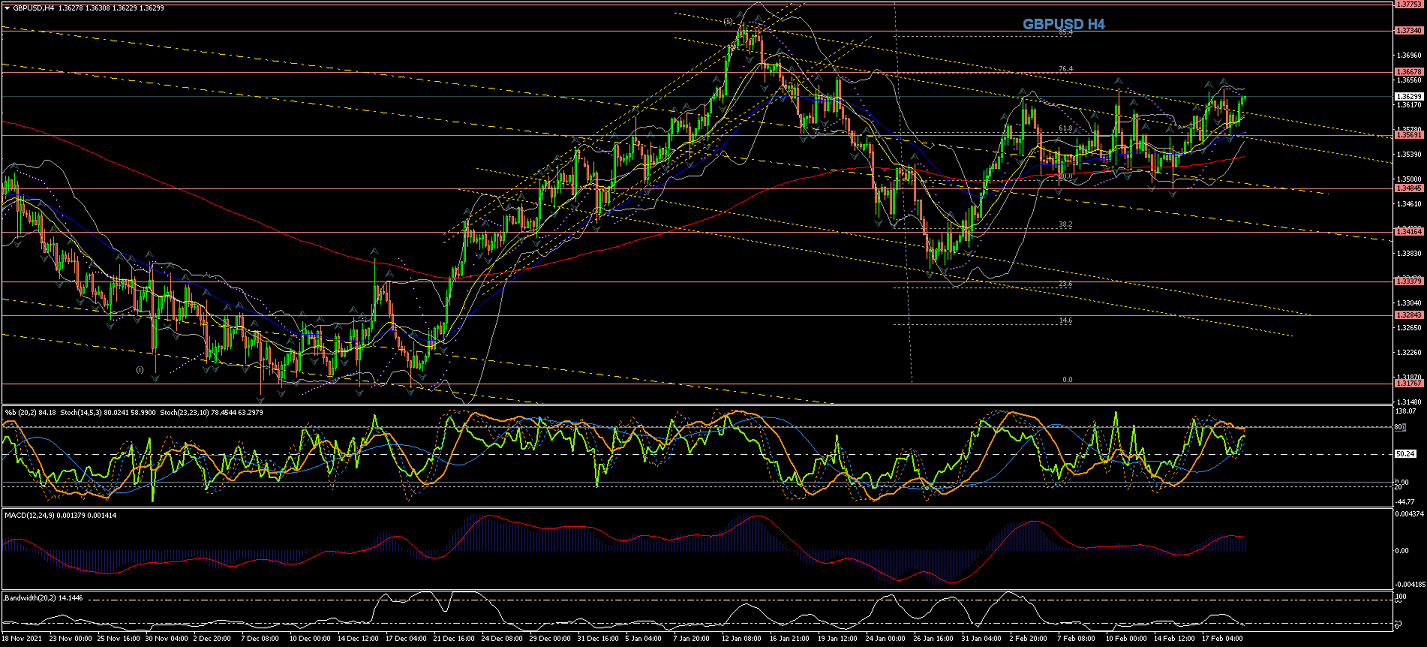Image resolution: width=1427 pixels, height=647 pixels.
Task: Click the 1.31767 bottom level price tag
Action: pyautogui.click(x=1407, y=383)
